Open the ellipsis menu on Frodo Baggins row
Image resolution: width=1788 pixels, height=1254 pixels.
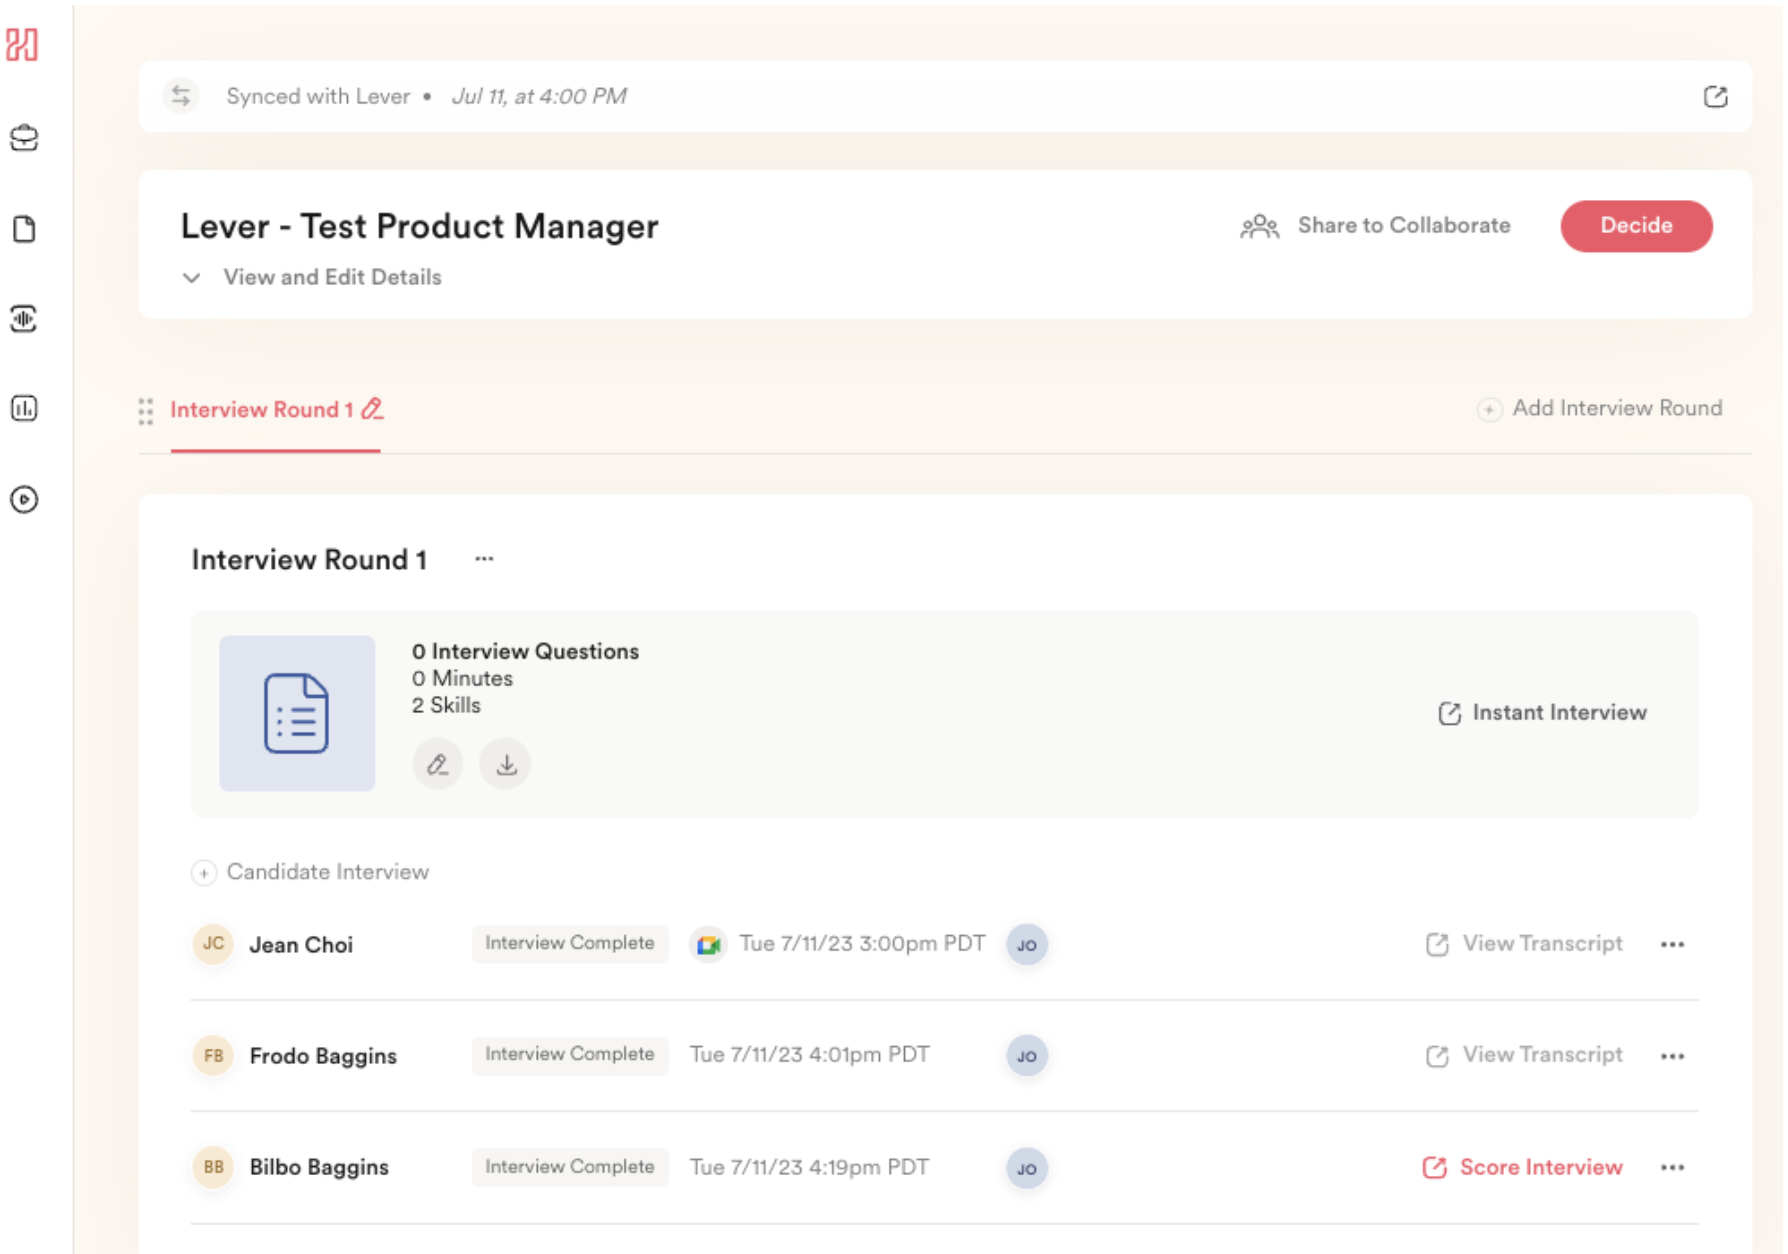[x=1673, y=1055]
